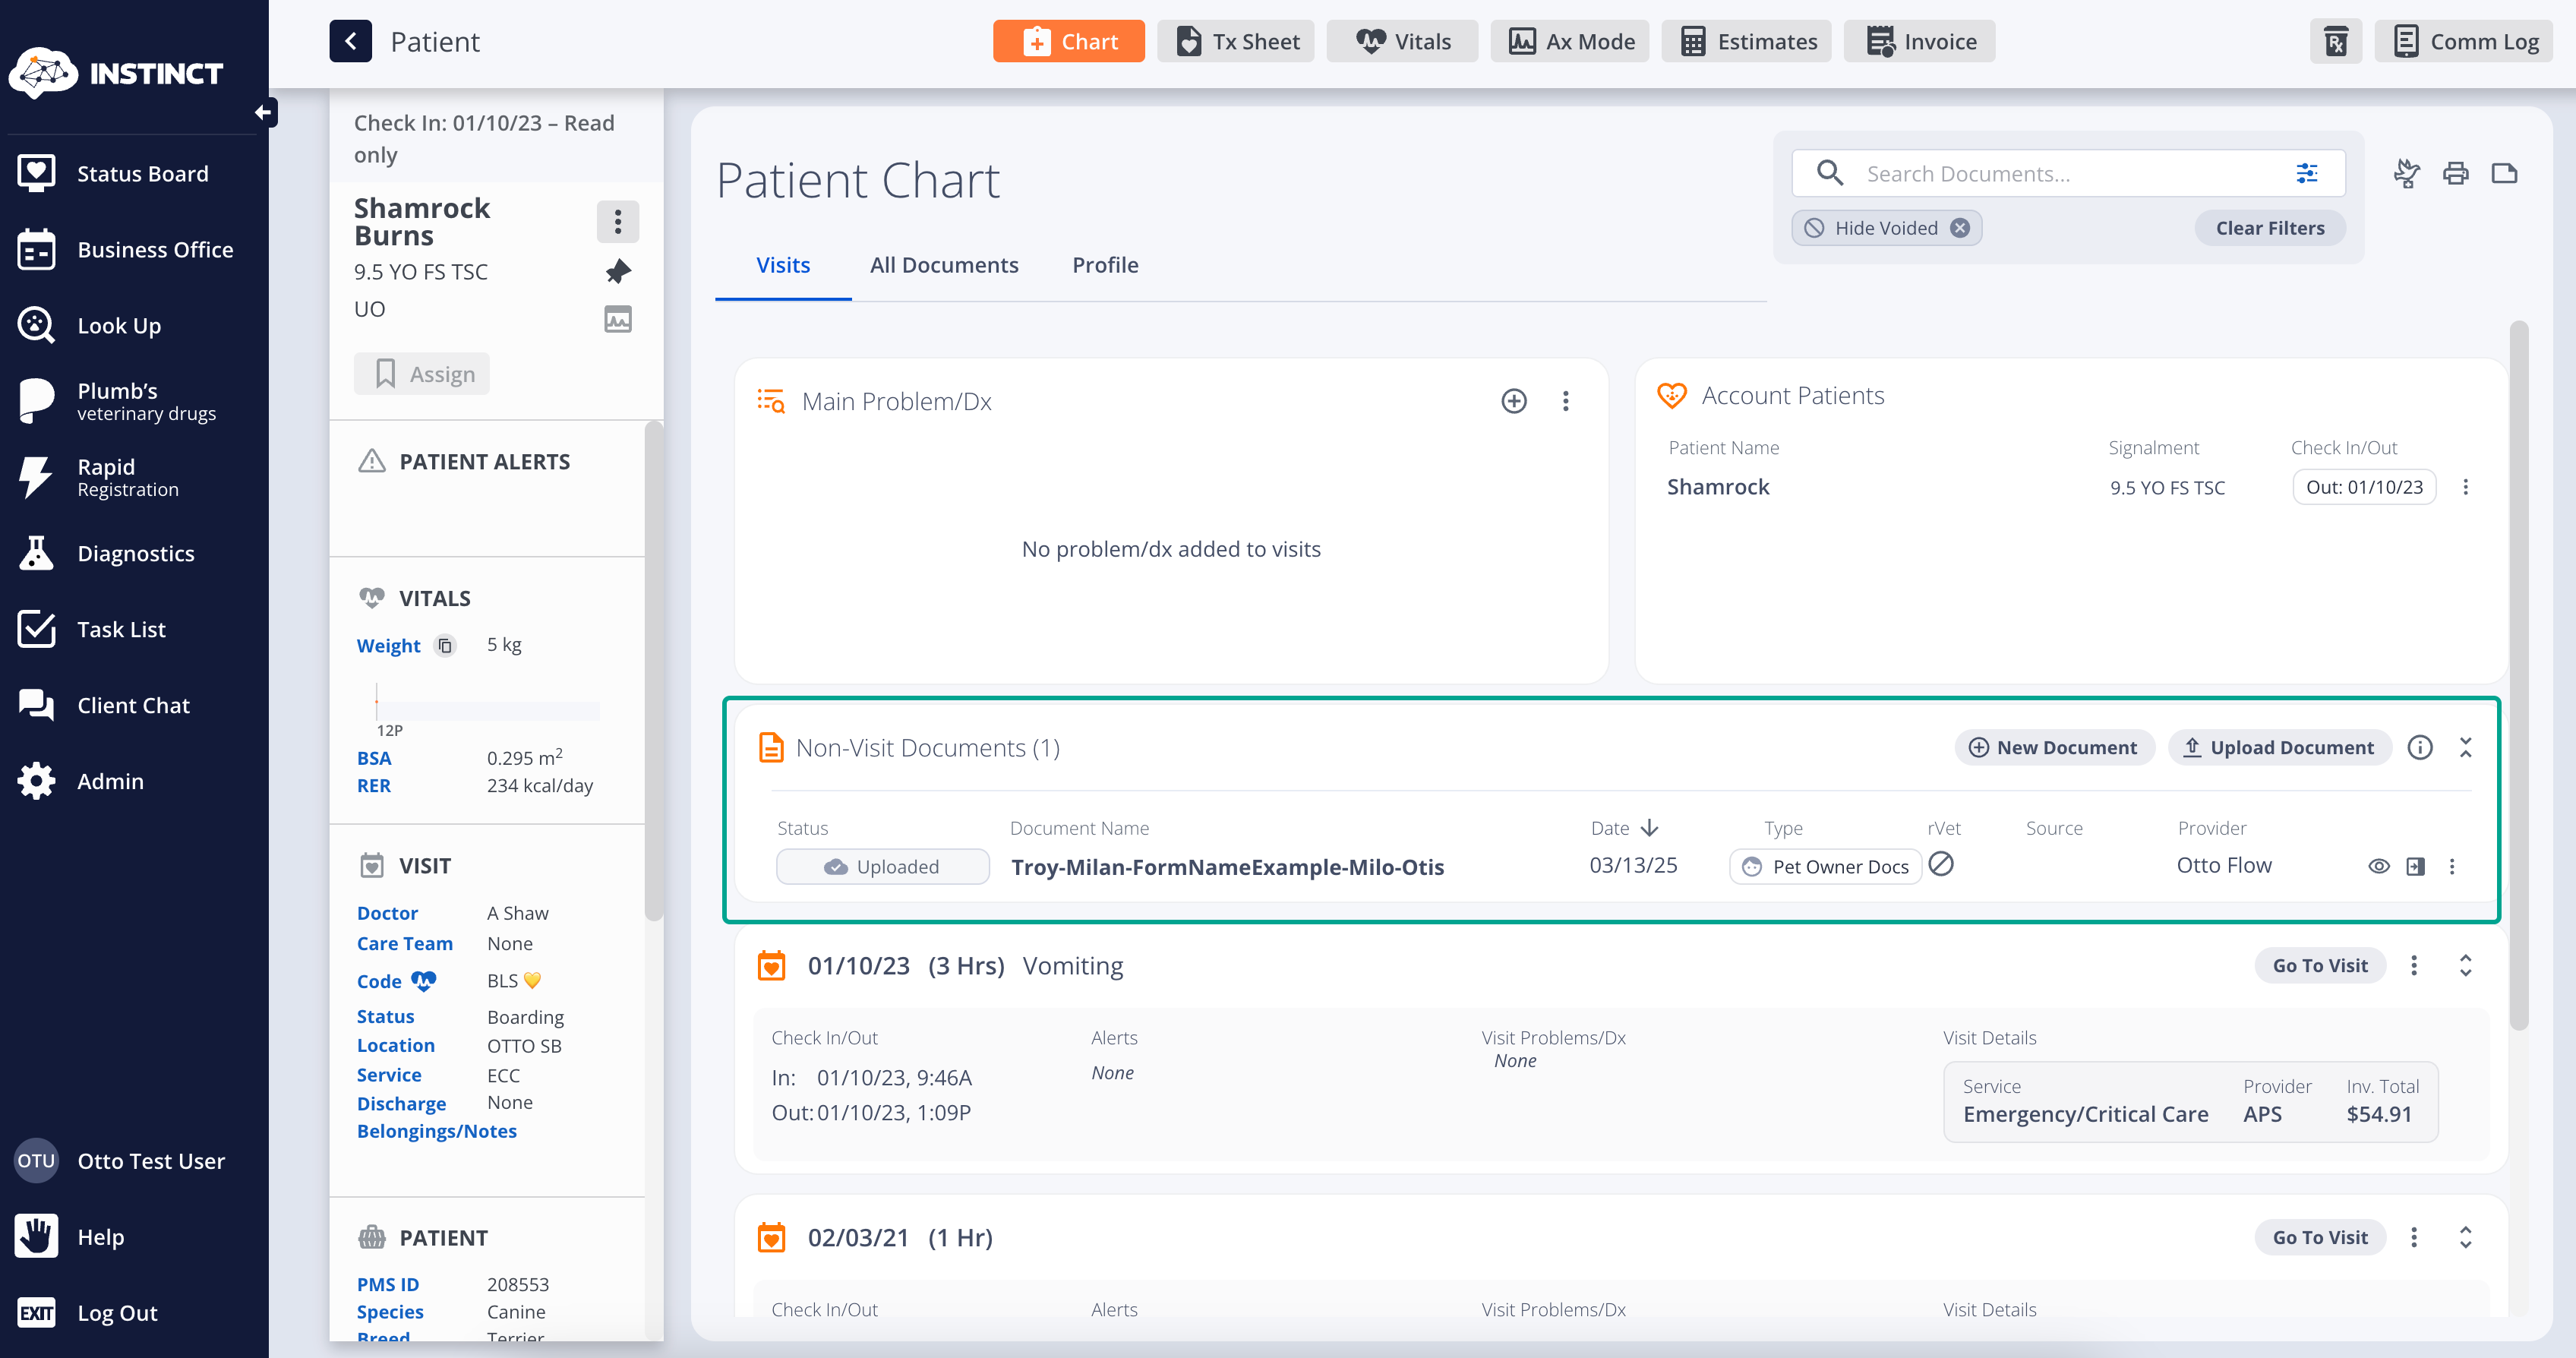Pin the patient Shamrock Burns
This screenshot has width=2576, height=1358.
click(618, 271)
